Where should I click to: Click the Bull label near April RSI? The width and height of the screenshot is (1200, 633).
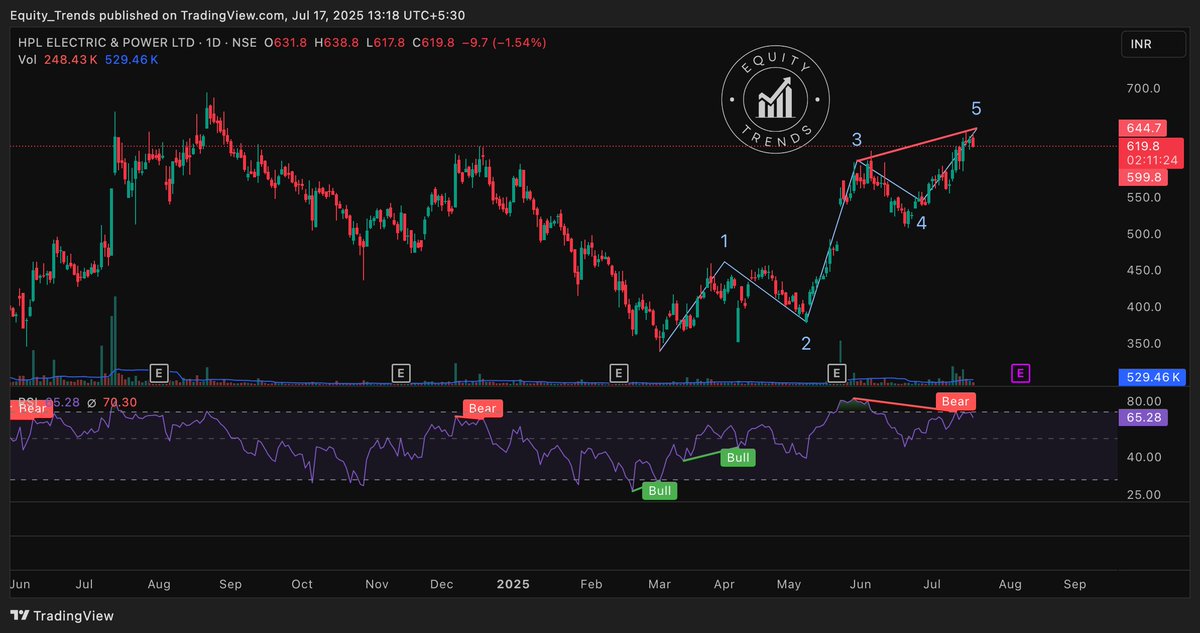pyautogui.click(x=740, y=457)
